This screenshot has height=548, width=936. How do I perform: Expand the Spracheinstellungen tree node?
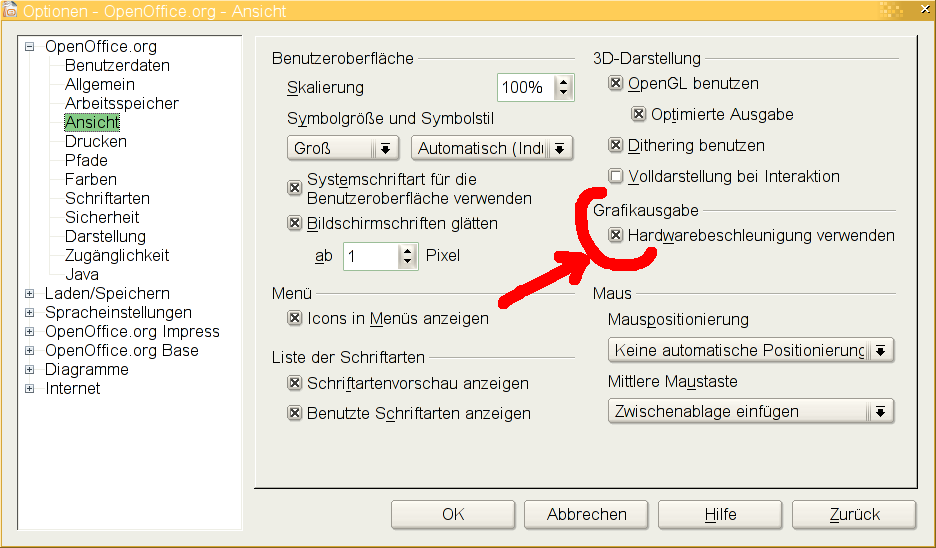pos(30,313)
